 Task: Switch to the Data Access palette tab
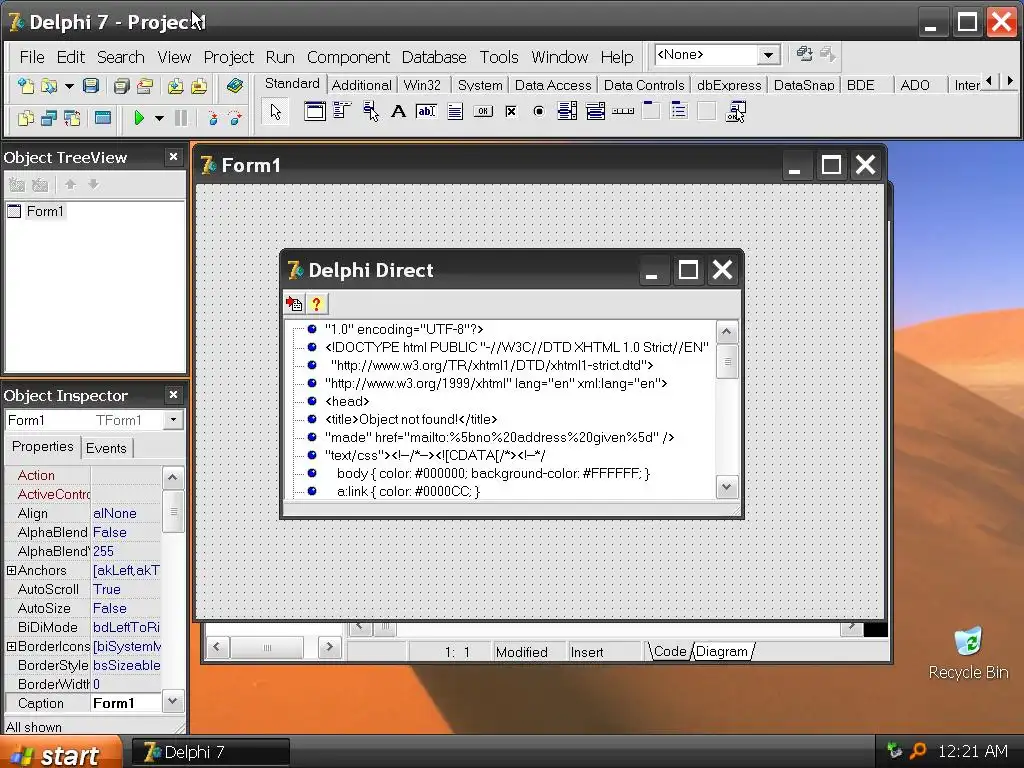tap(552, 86)
